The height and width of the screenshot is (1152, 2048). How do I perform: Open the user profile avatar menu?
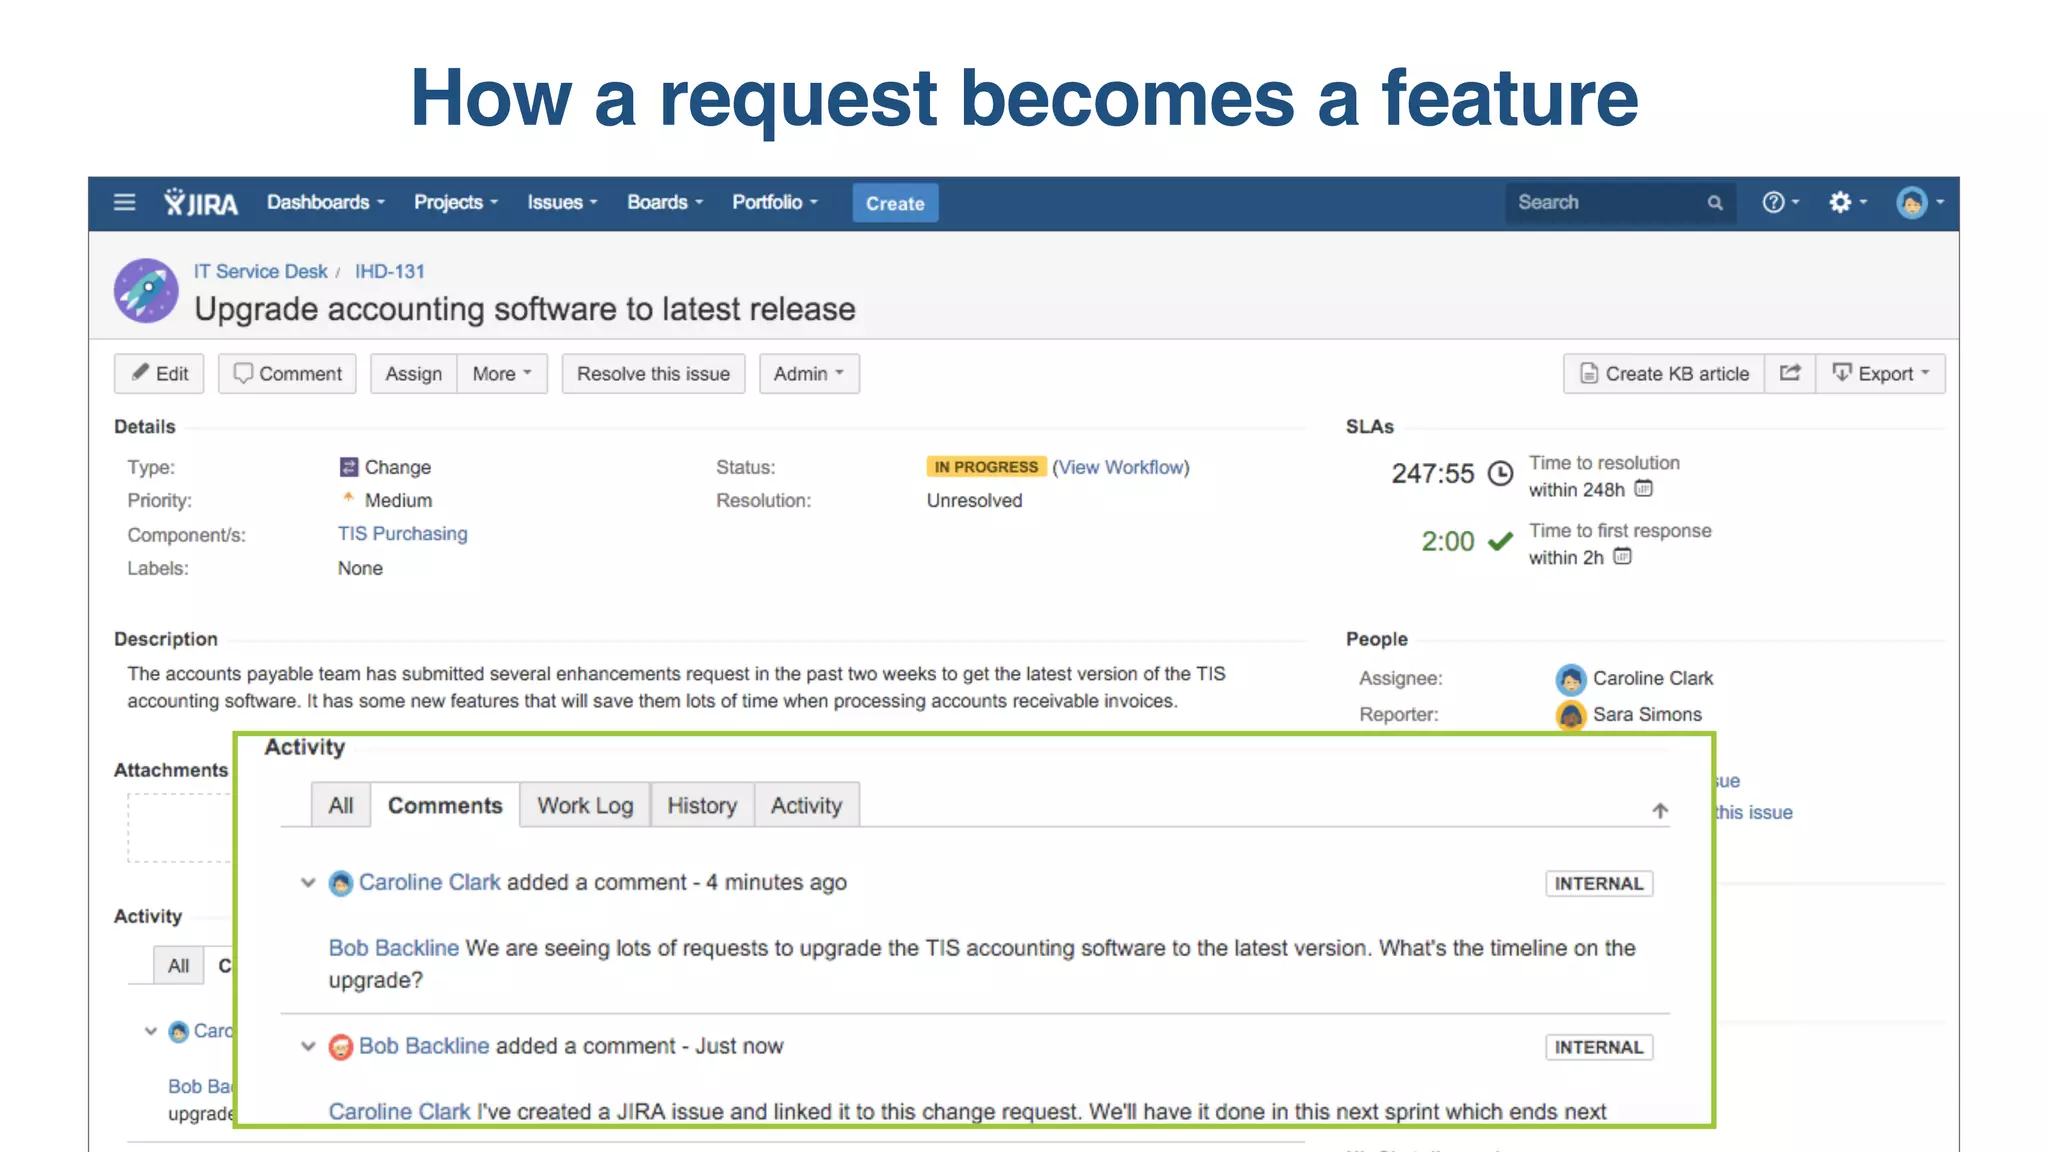tap(1919, 203)
